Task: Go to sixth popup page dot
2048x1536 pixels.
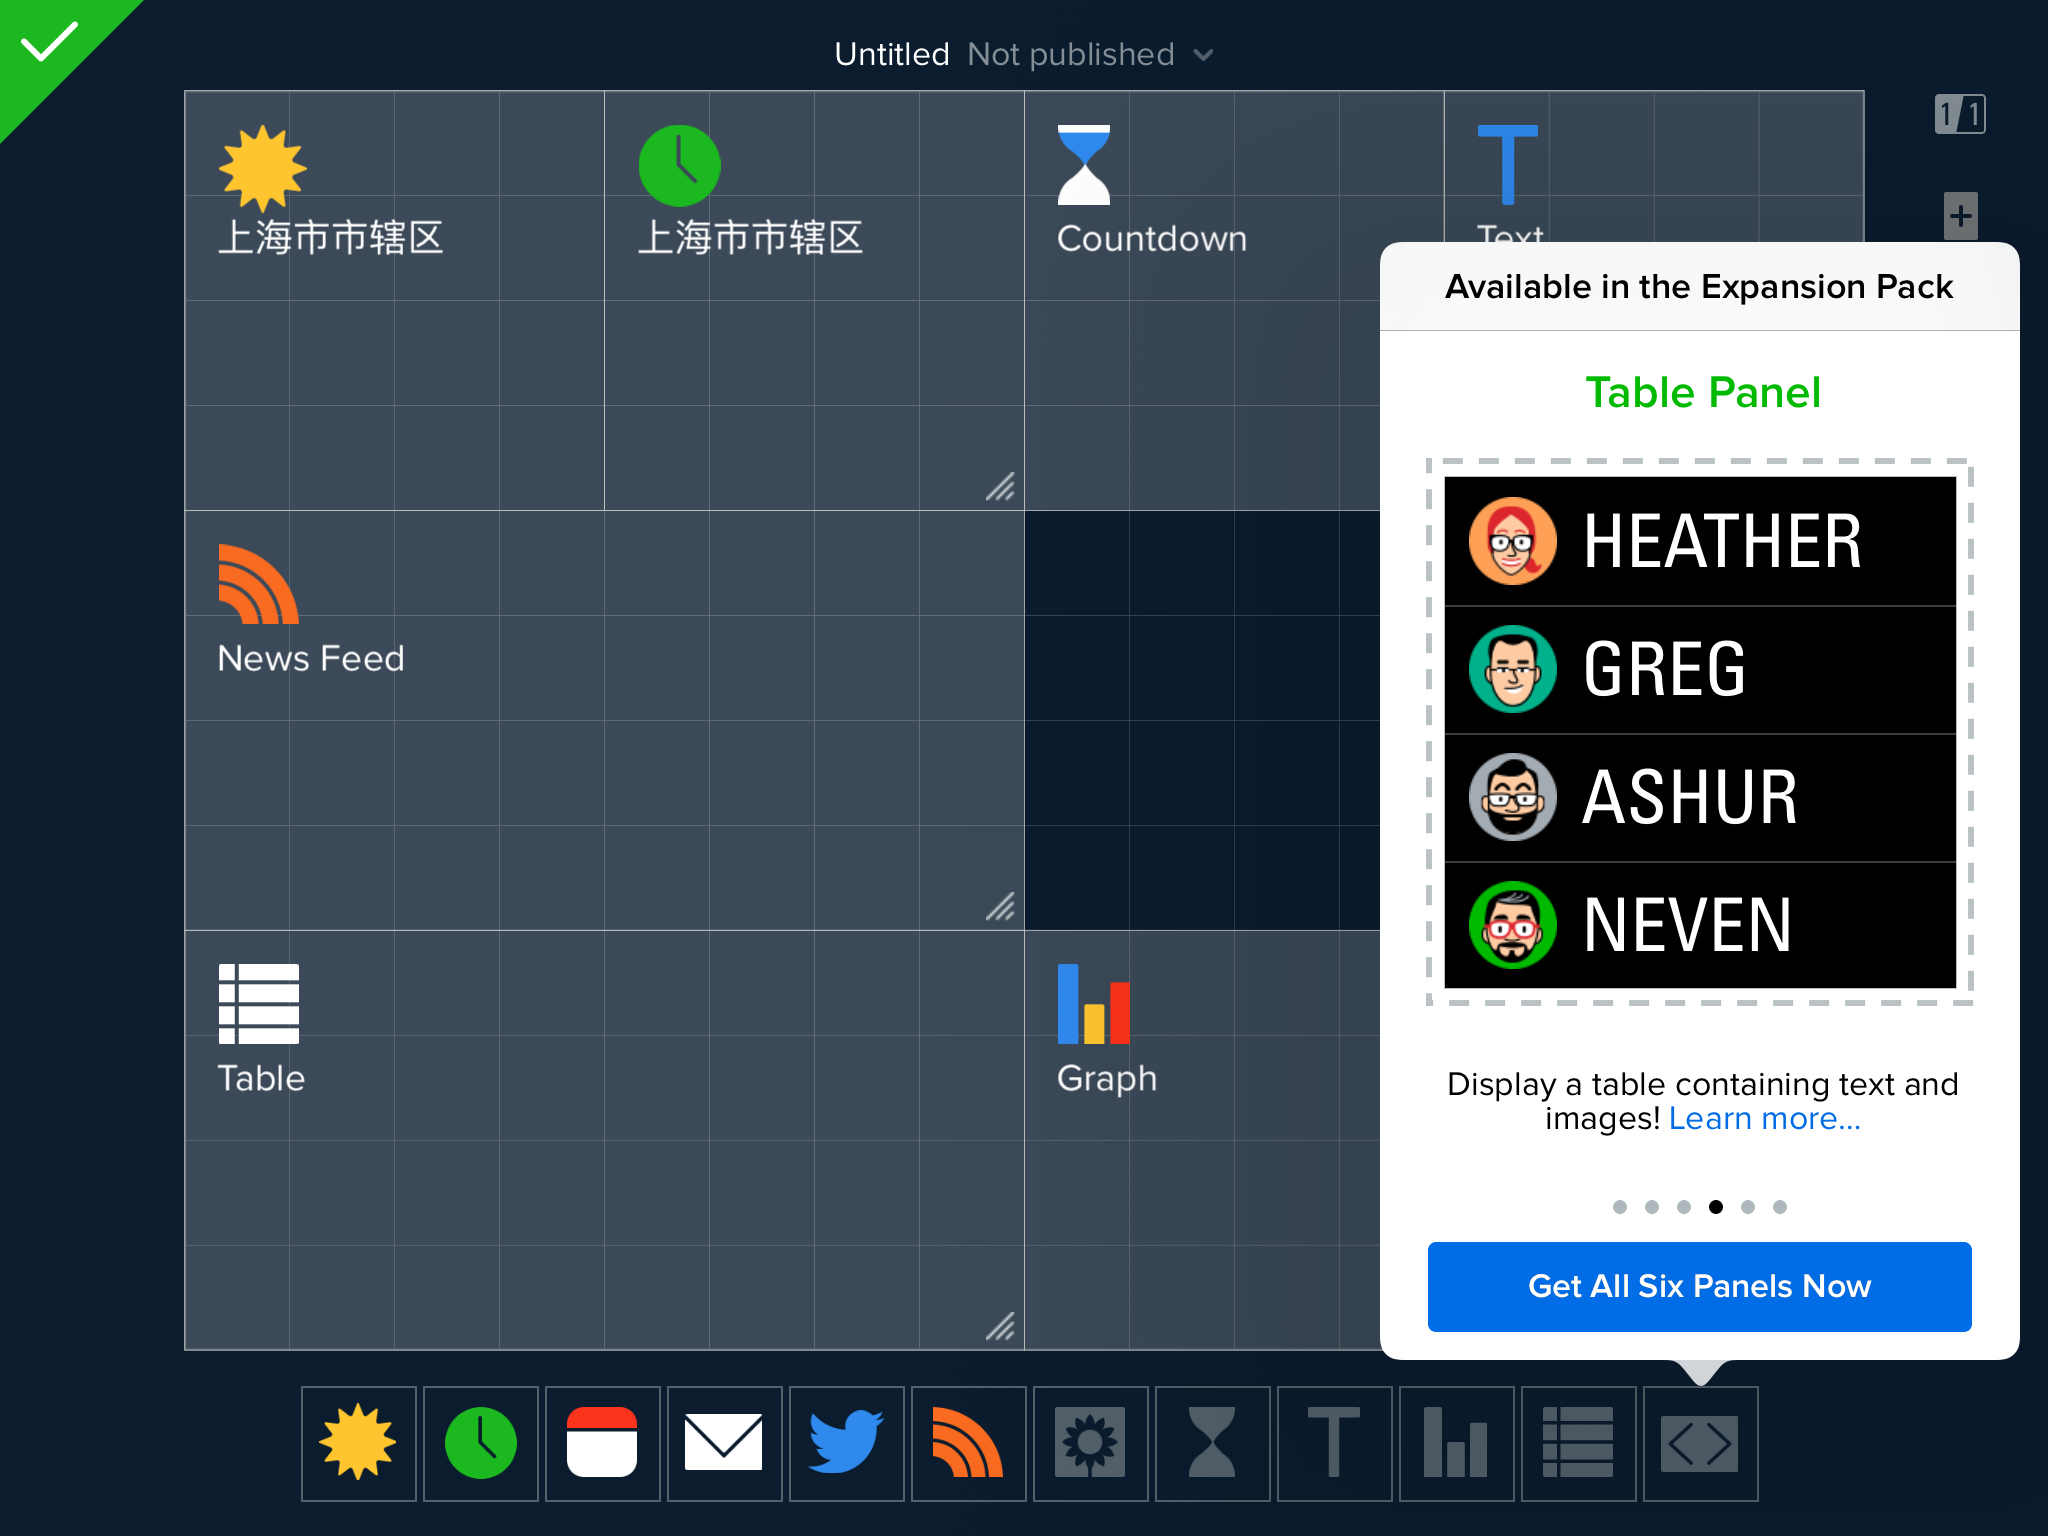Action: pos(1780,1207)
